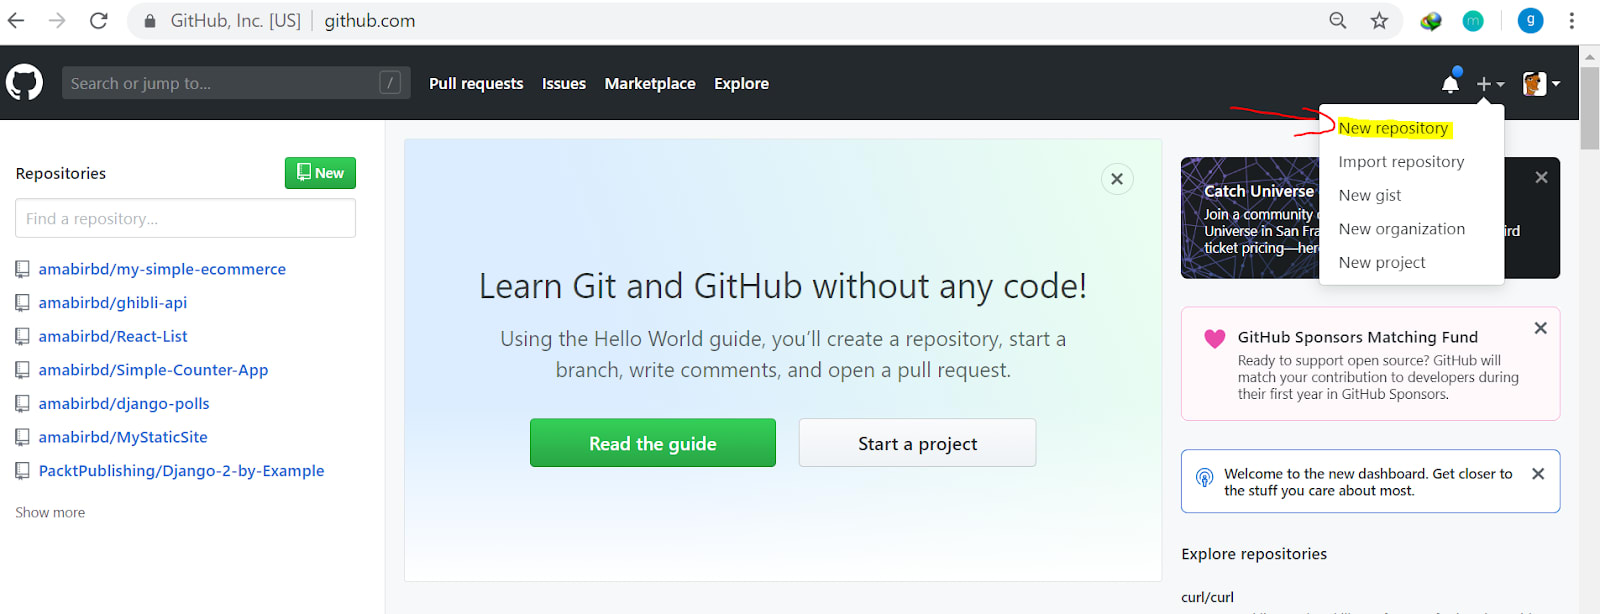Expand the list with Show more
The width and height of the screenshot is (1600, 614).
[x=50, y=512]
